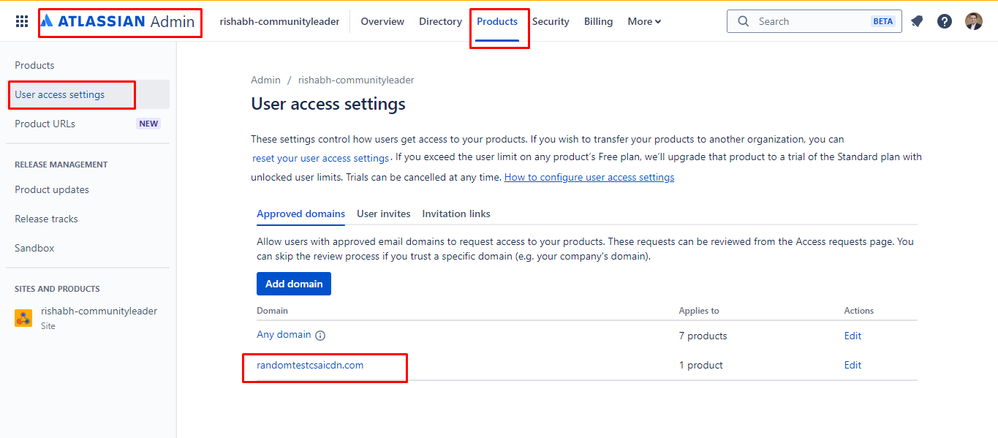This screenshot has width=998, height=438.
Task: Open the randomtestcsaicdn.com domain link
Action: pos(310,365)
